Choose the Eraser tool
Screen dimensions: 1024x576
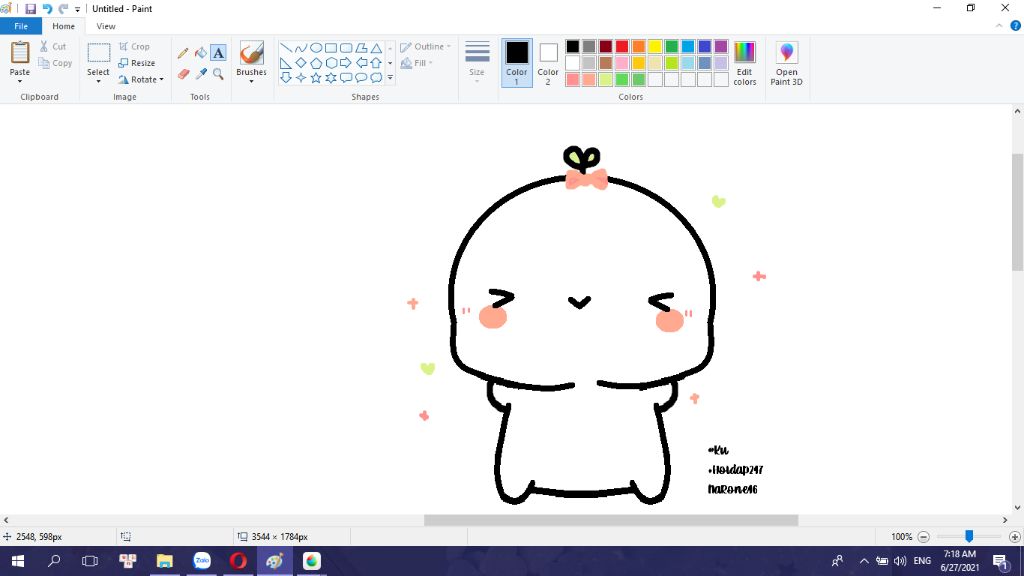(x=183, y=74)
